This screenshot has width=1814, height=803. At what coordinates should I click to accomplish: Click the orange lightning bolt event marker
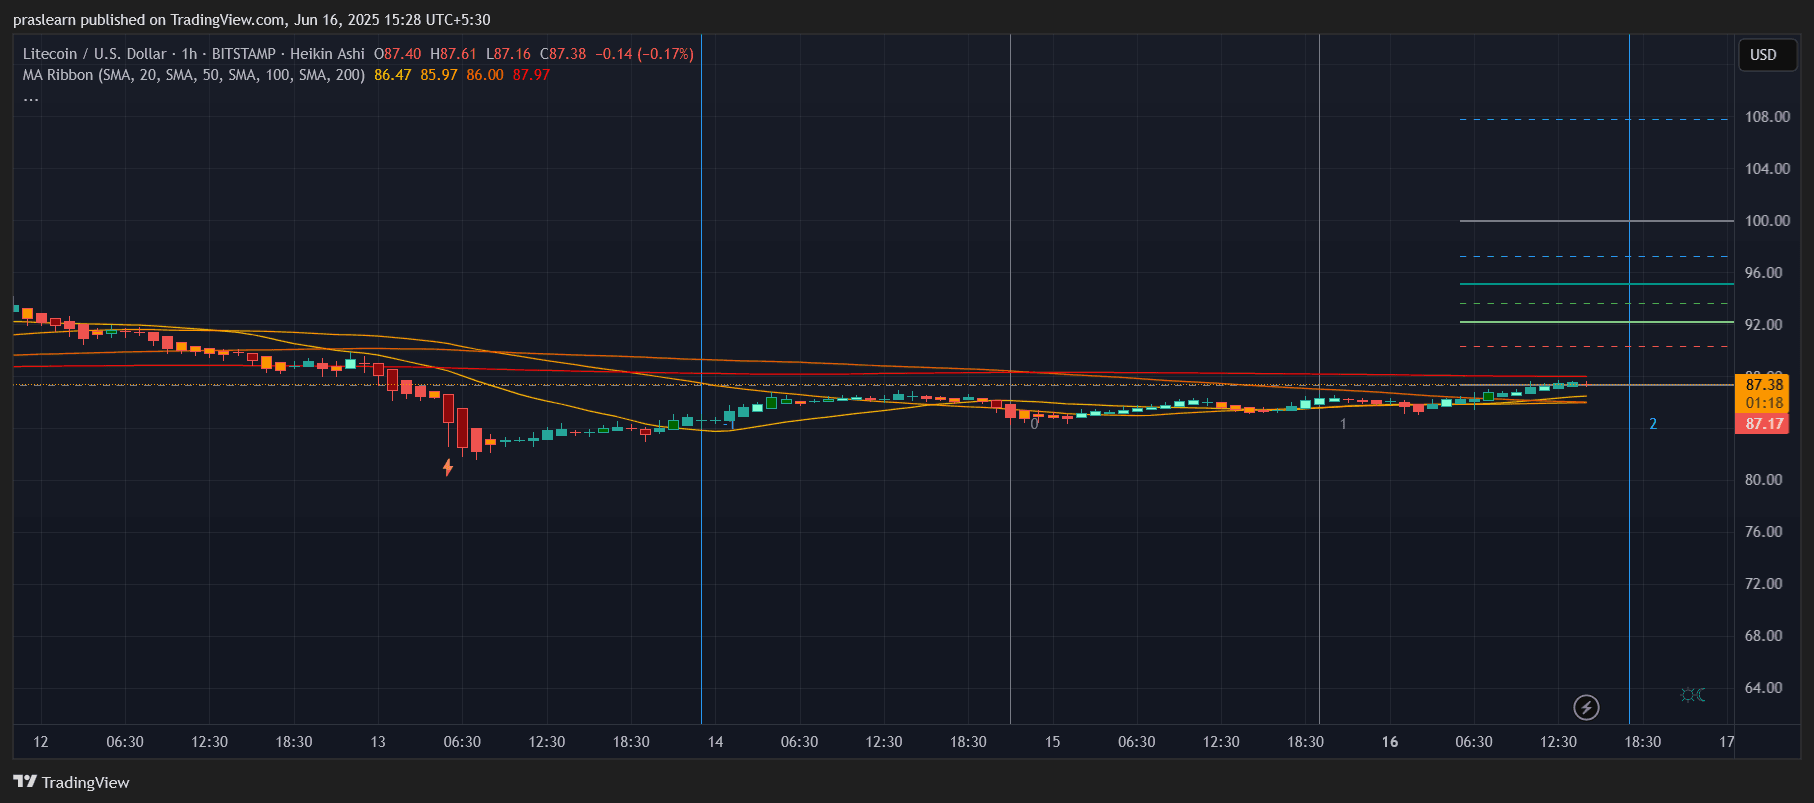point(448,467)
